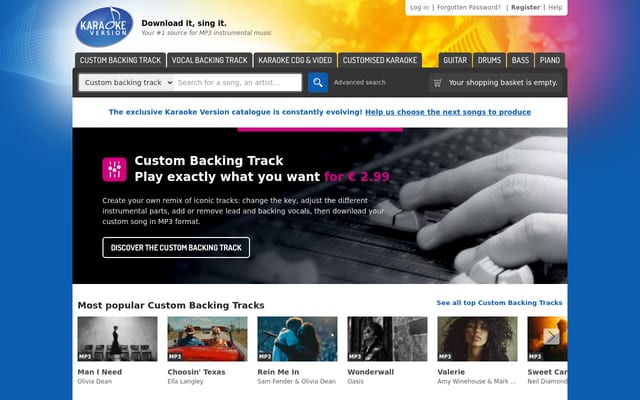Open the Choosin' Texas thumbnail
The width and height of the screenshot is (640, 400).
[x=207, y=339]
